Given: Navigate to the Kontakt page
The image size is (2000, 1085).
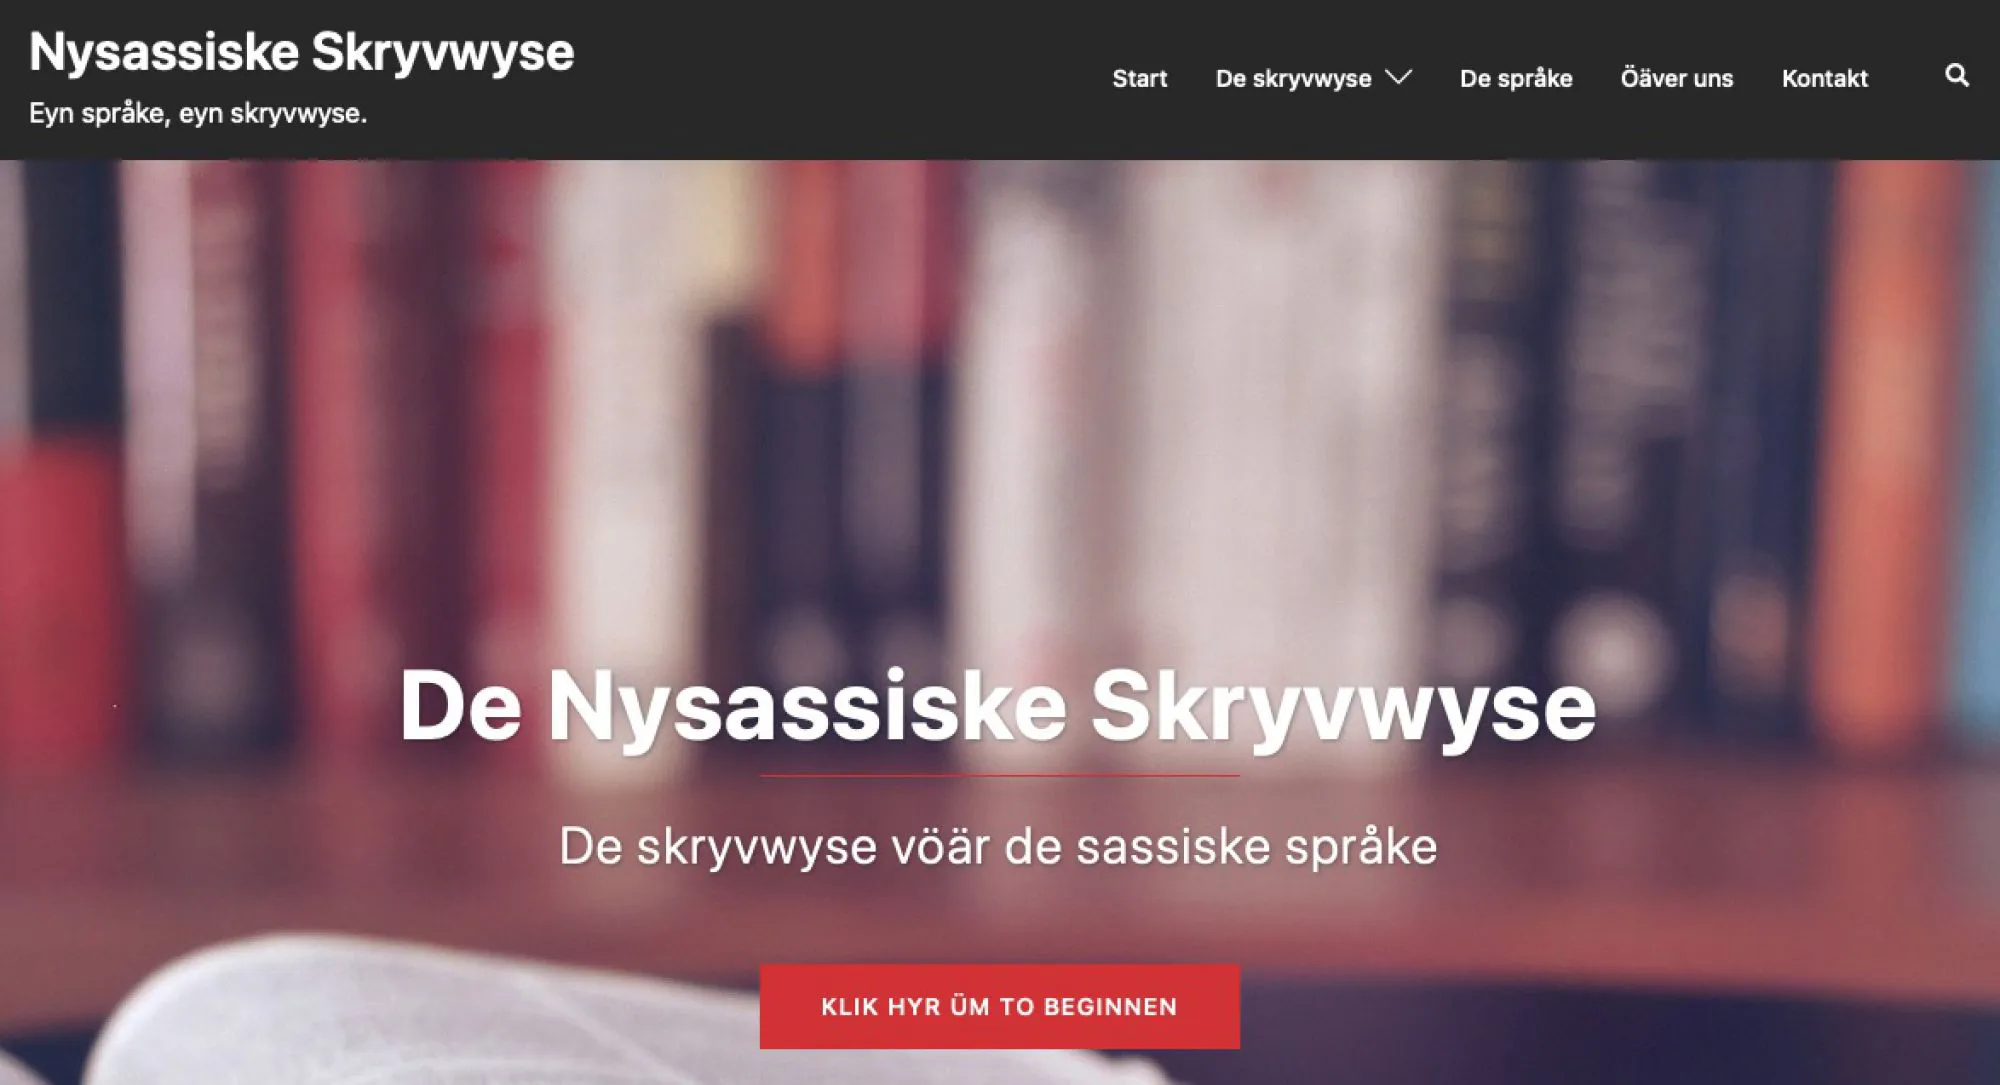Looking at the screenshot, I should 1825,78.
